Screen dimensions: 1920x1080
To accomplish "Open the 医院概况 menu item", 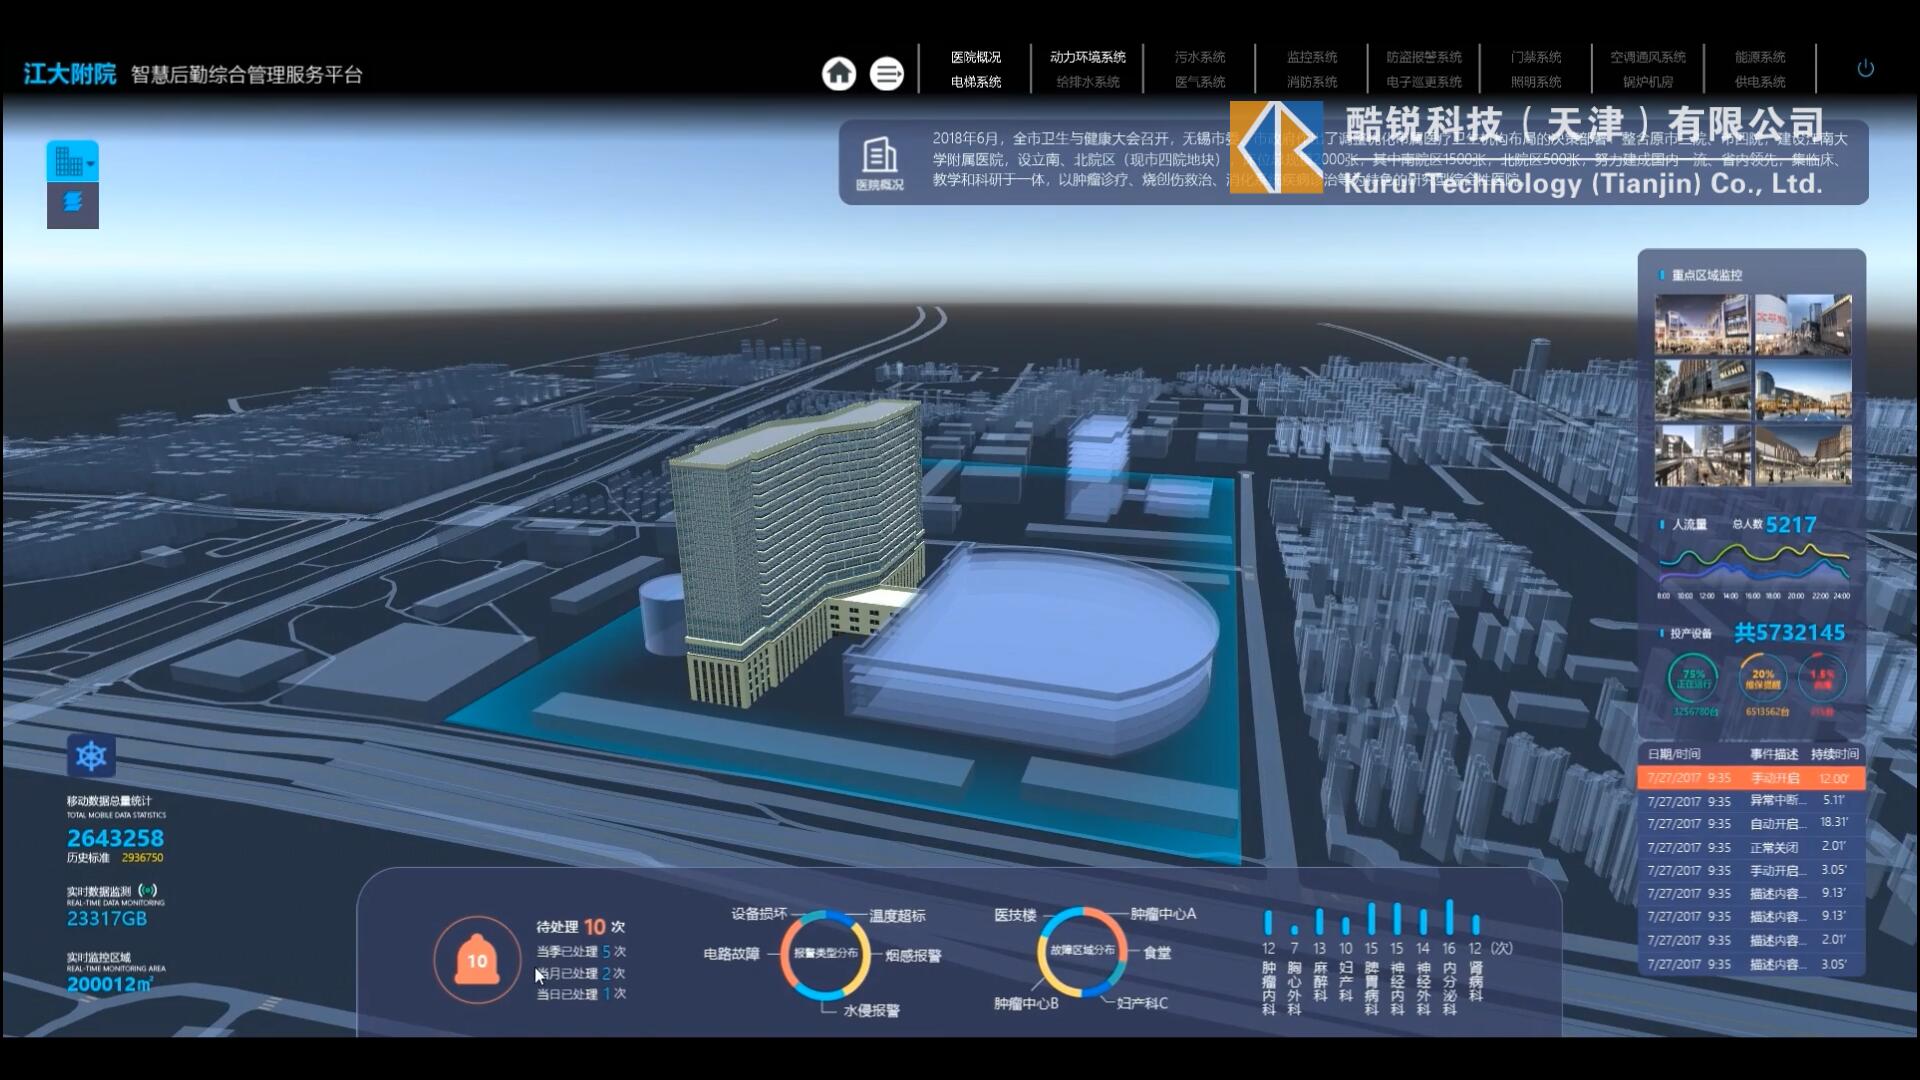I will 975,57.
